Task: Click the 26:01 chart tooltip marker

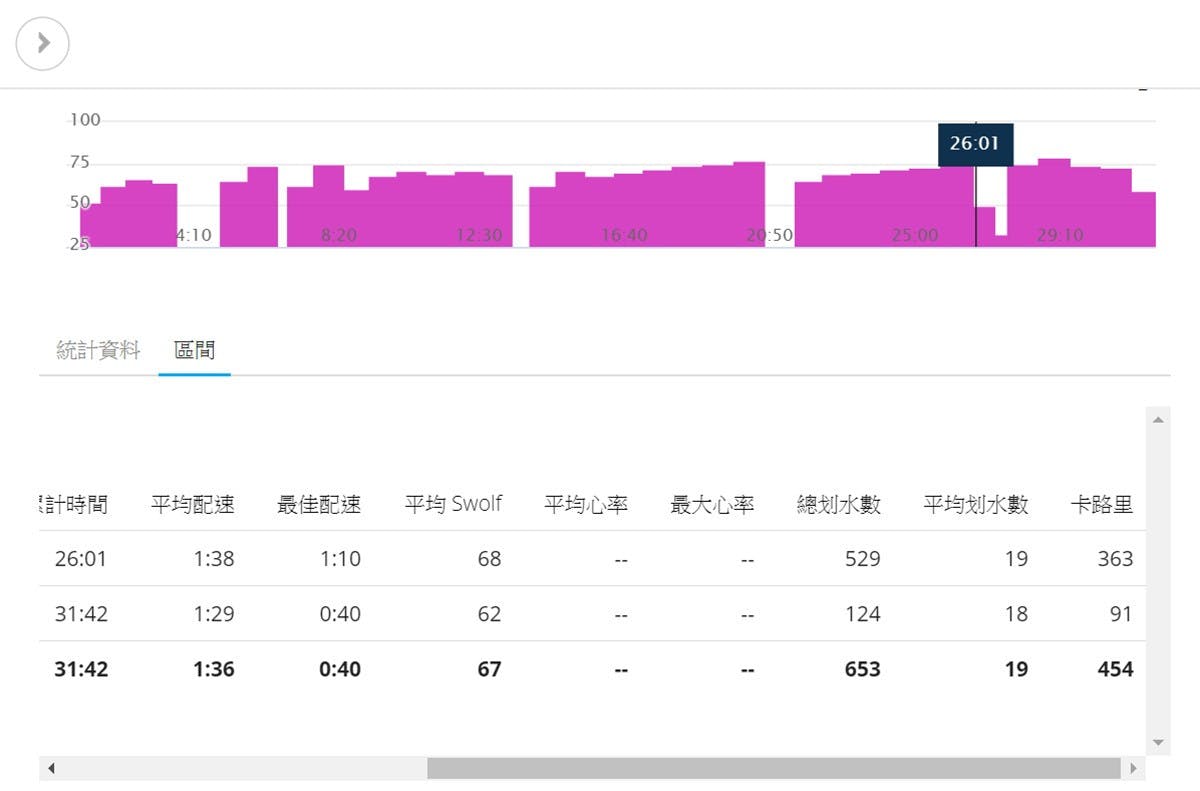Action: [975, 144]
